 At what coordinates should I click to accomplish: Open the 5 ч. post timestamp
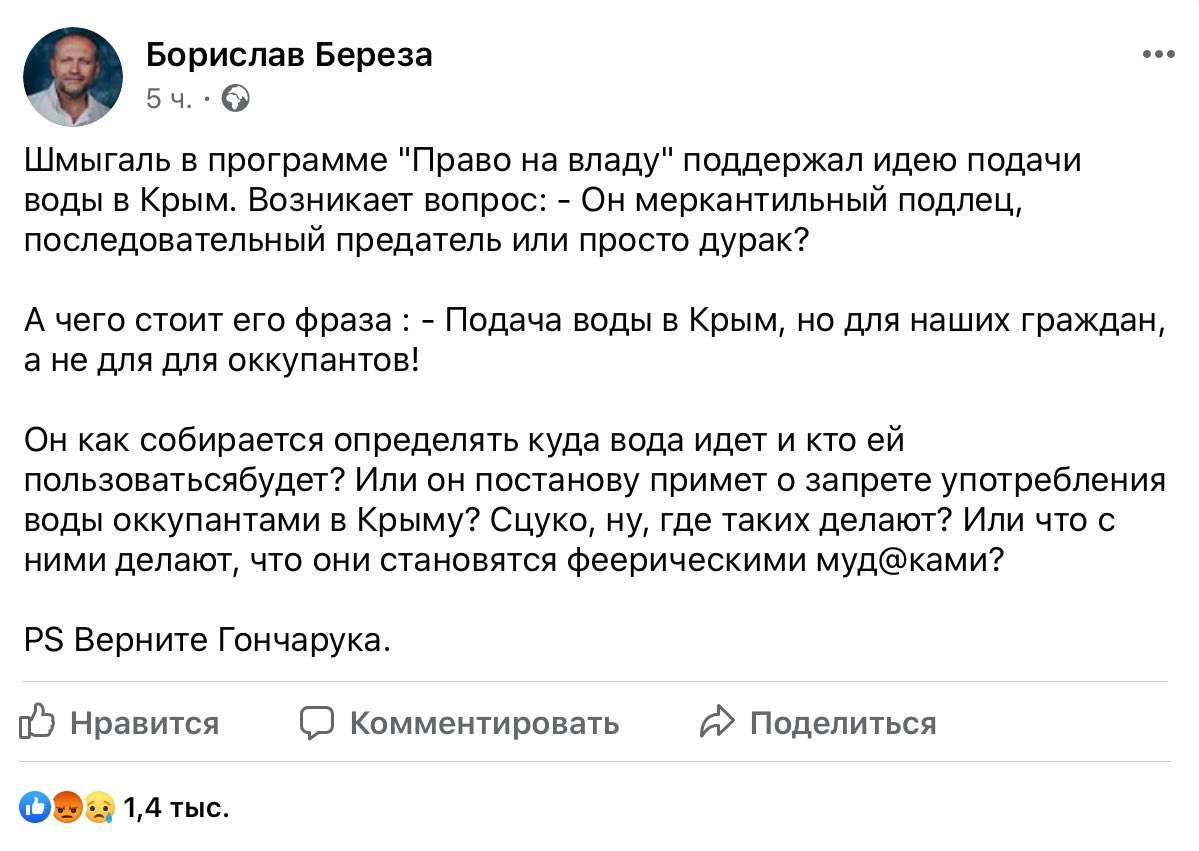pyautogui.click(x=169, y=99)
